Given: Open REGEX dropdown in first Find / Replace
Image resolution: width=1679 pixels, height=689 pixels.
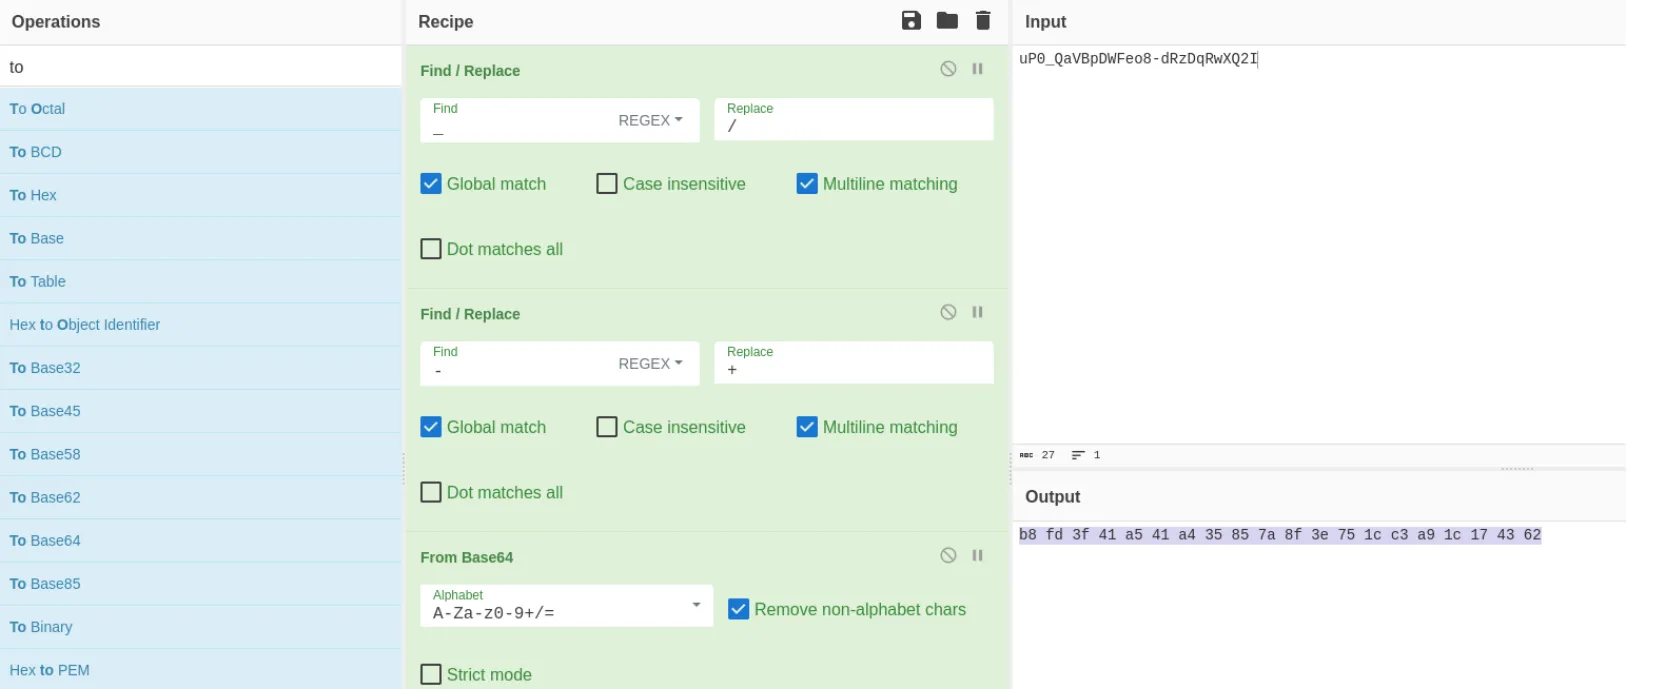Looking at the screenshot, I should tap(650, 120).
